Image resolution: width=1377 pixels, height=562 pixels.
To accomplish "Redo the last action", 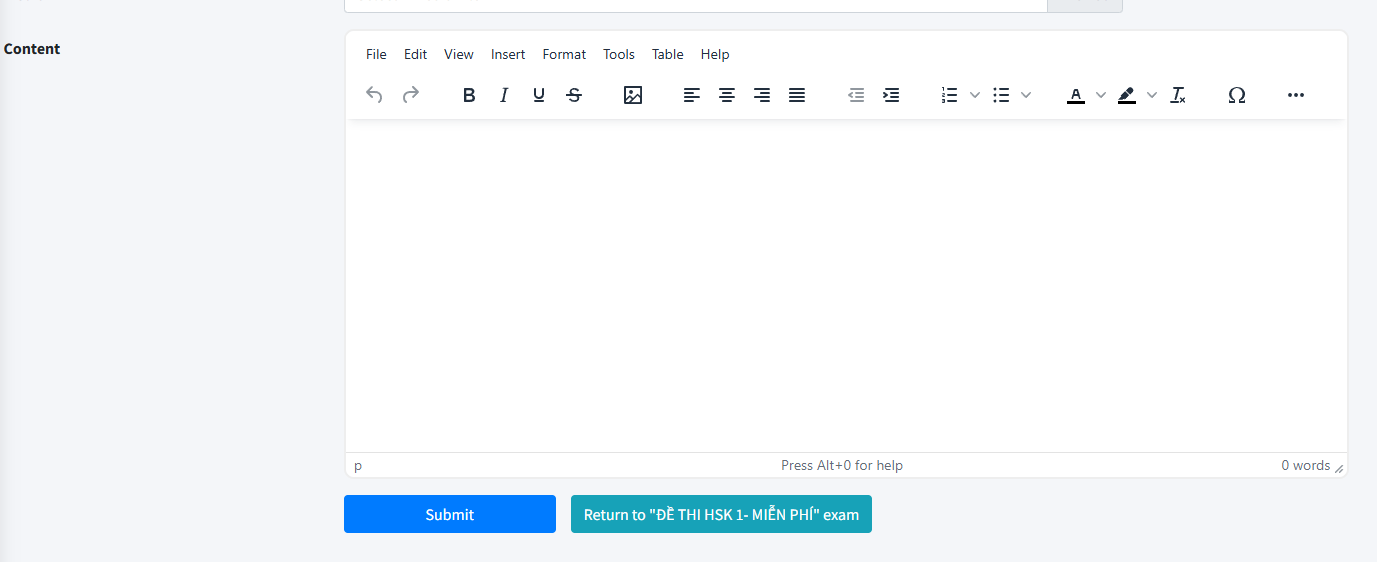I will point(410,95).
